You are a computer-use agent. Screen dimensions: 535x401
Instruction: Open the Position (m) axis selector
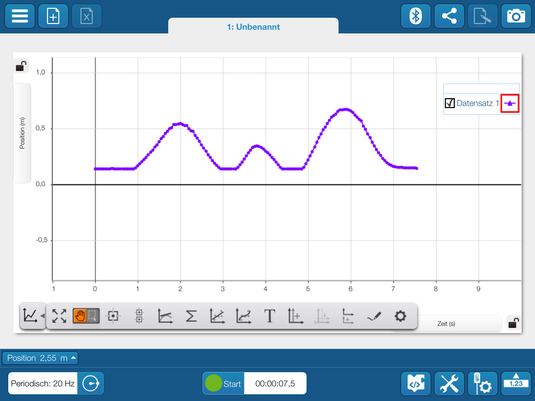coord(22,133)
